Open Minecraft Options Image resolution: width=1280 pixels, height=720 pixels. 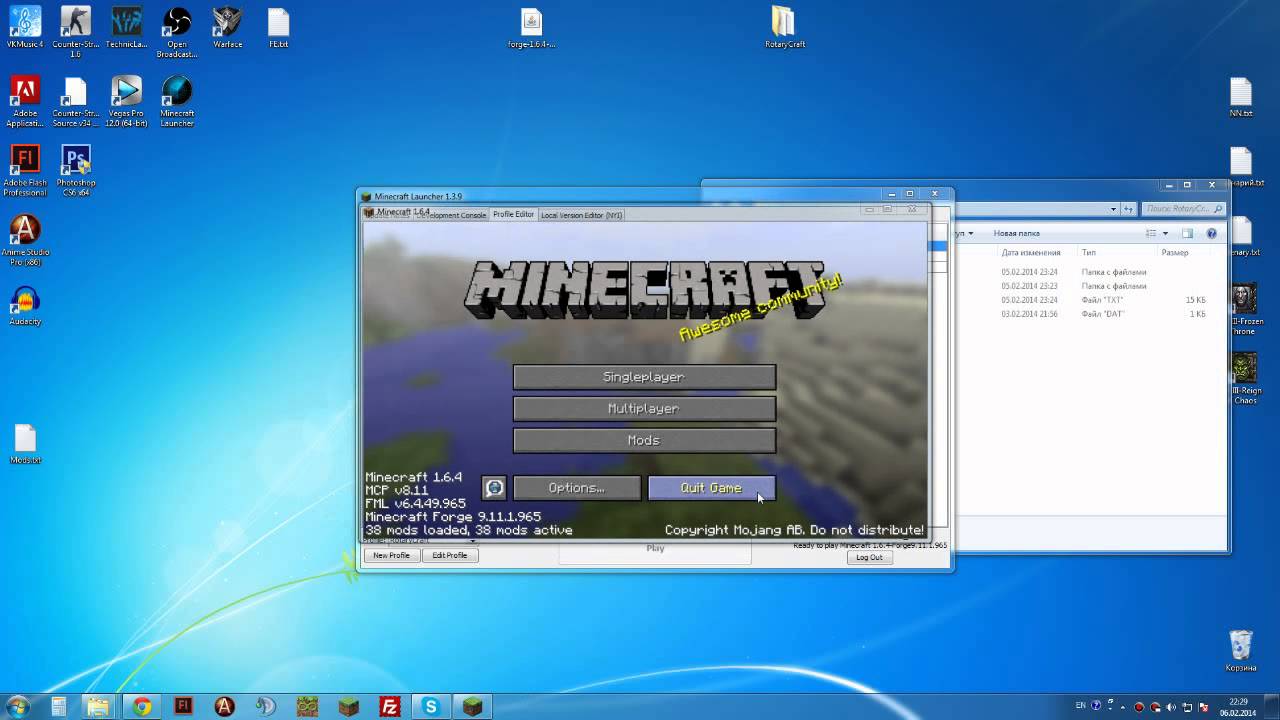click(x=577, y=488)
